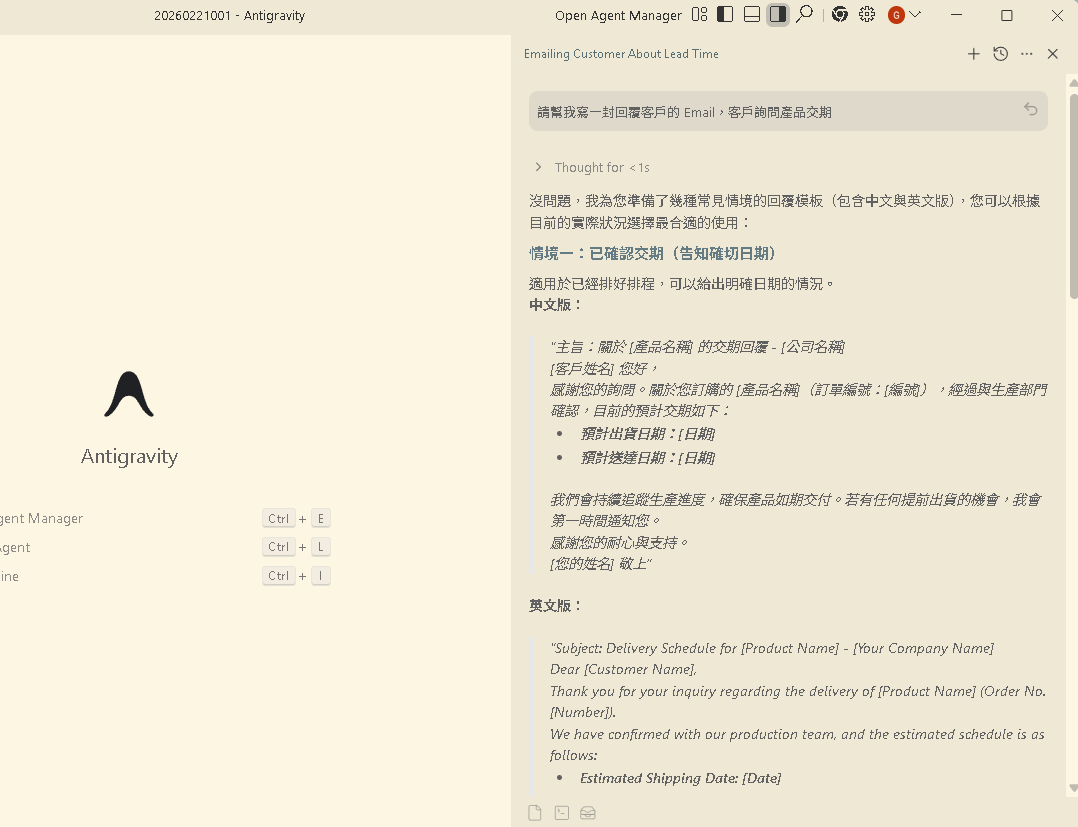Viewport: 1078px width, 827px height.
Task: Click the undo arrow on the prompt message
Action: coord(1030,110)
